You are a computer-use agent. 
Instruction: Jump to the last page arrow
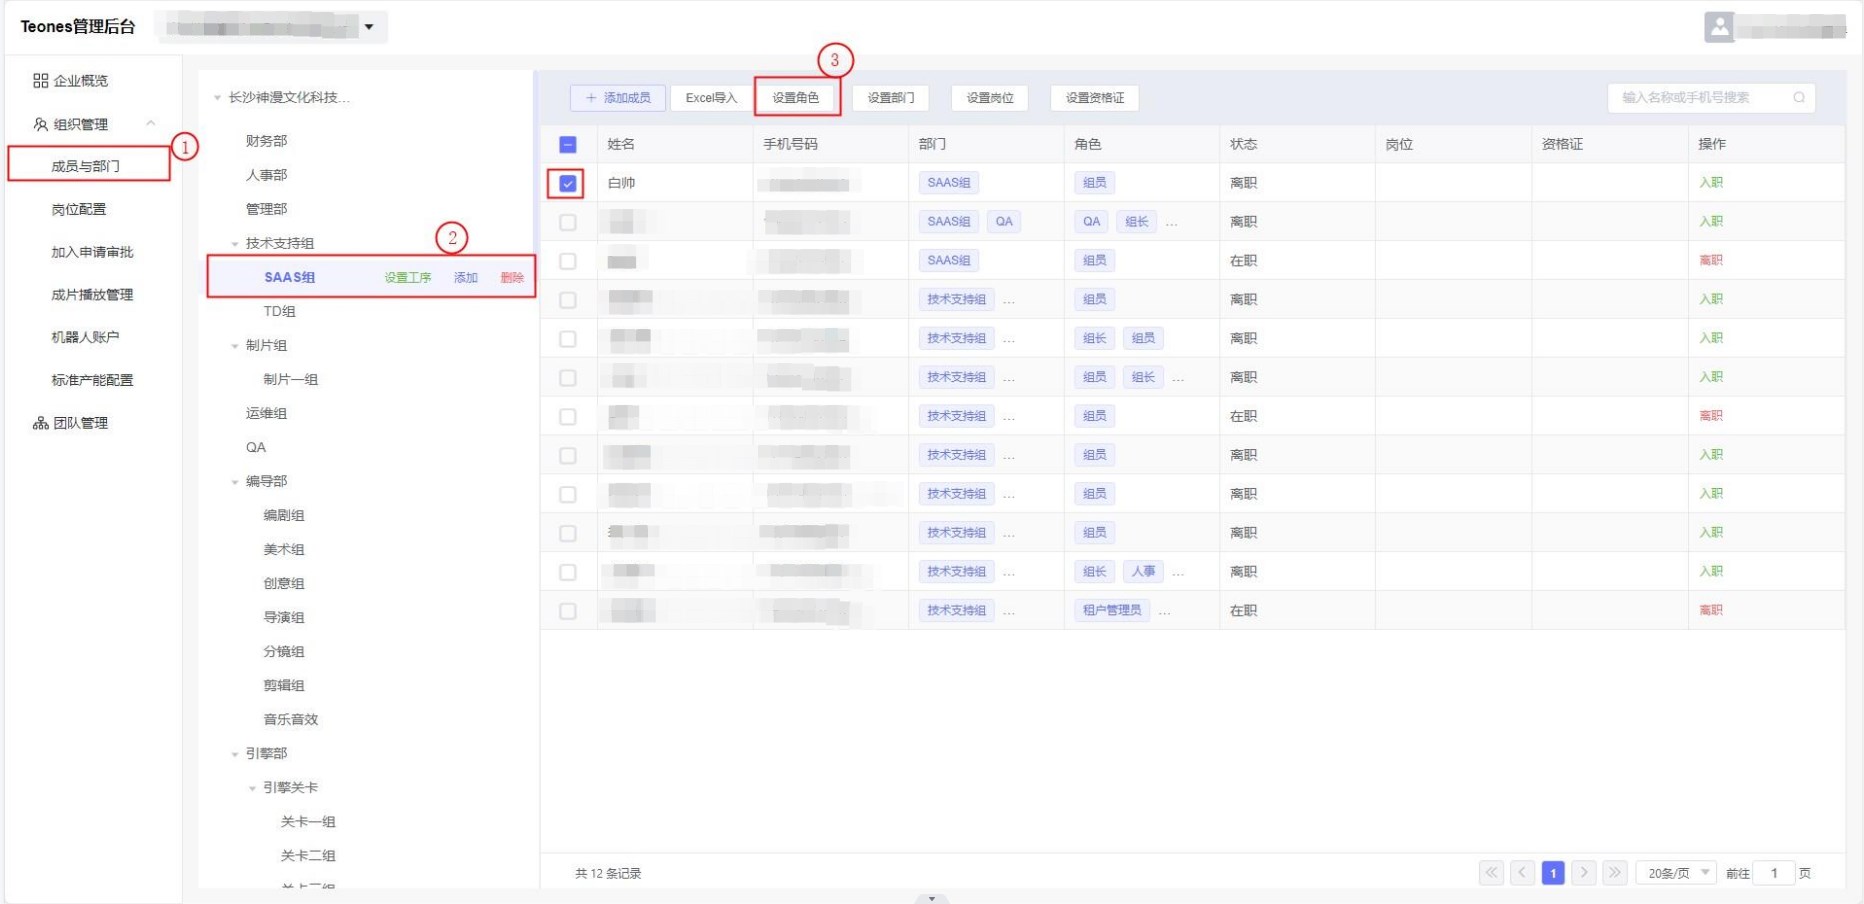[1614, 873]
